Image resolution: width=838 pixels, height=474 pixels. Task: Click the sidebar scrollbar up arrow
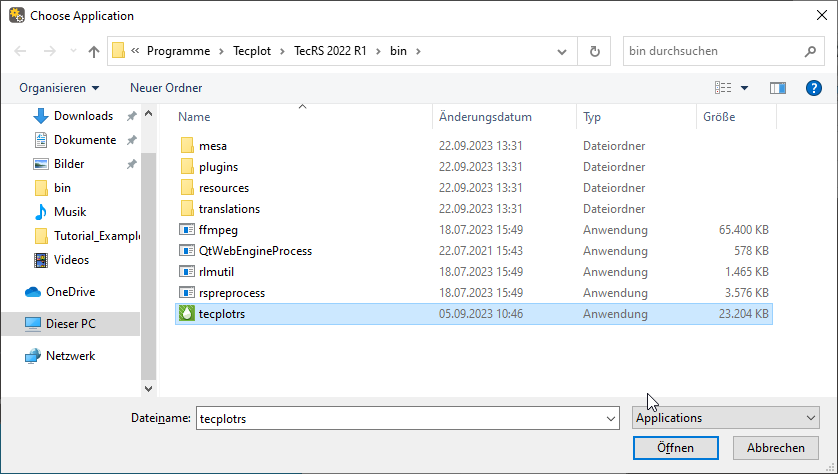pyautogui.click(x=149, y=113)
